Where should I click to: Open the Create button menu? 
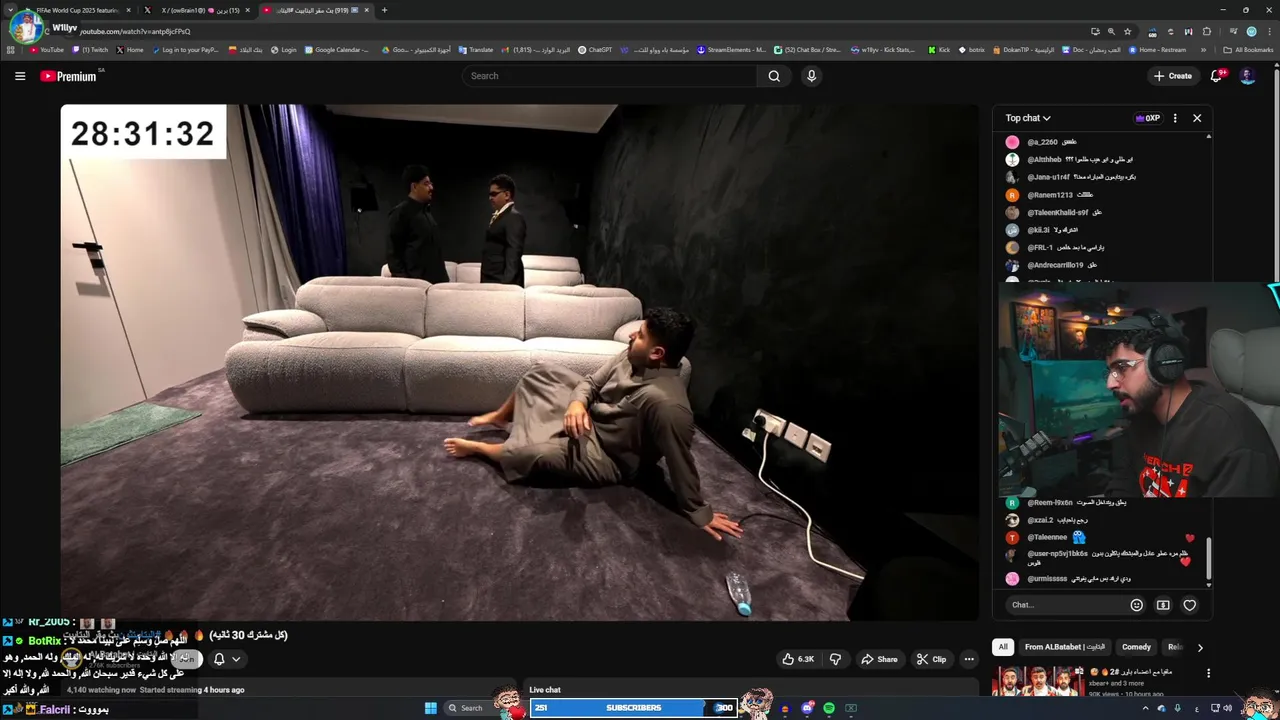[x=1173, y=76]
